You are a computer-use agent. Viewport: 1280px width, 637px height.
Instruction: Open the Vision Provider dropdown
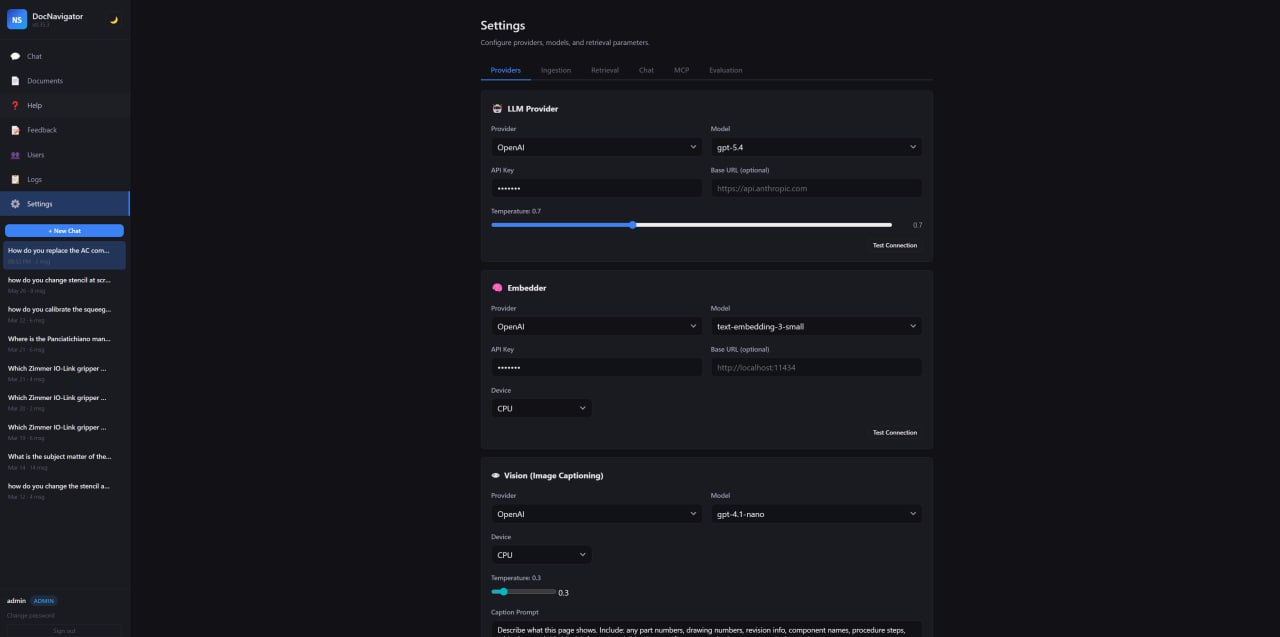coord(596,514)
